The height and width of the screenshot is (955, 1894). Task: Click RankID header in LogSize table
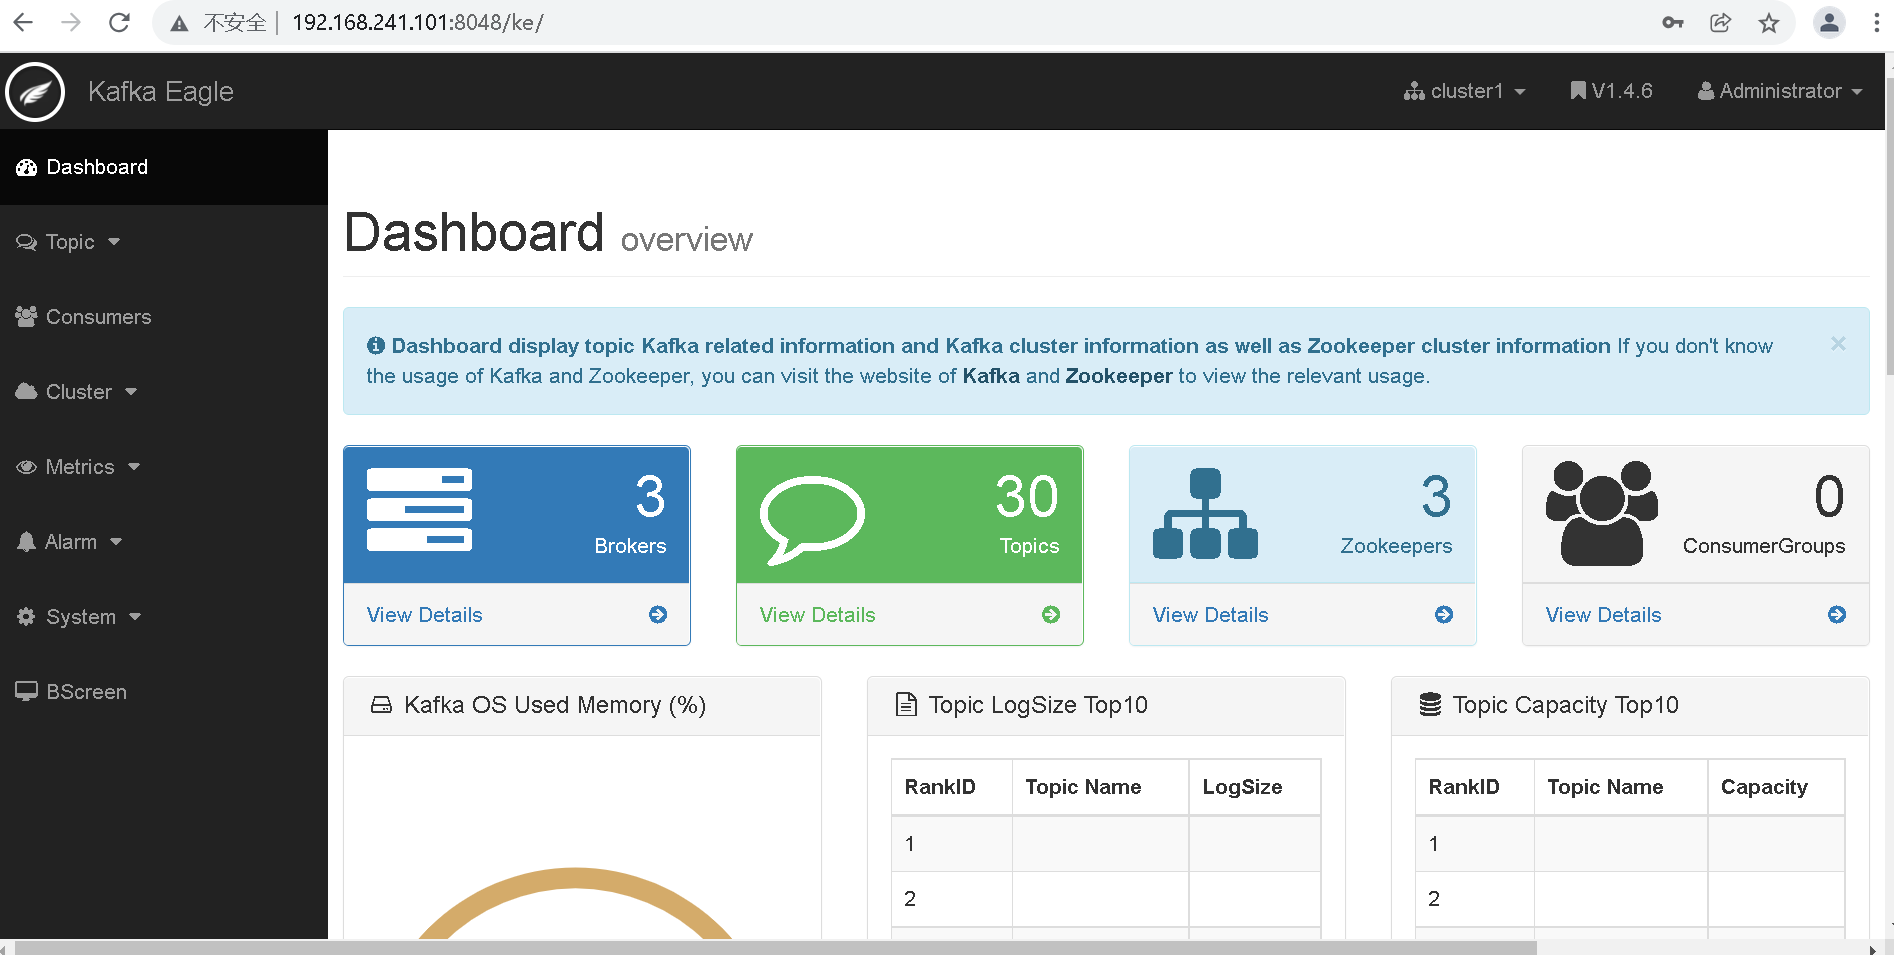(952, 787)
